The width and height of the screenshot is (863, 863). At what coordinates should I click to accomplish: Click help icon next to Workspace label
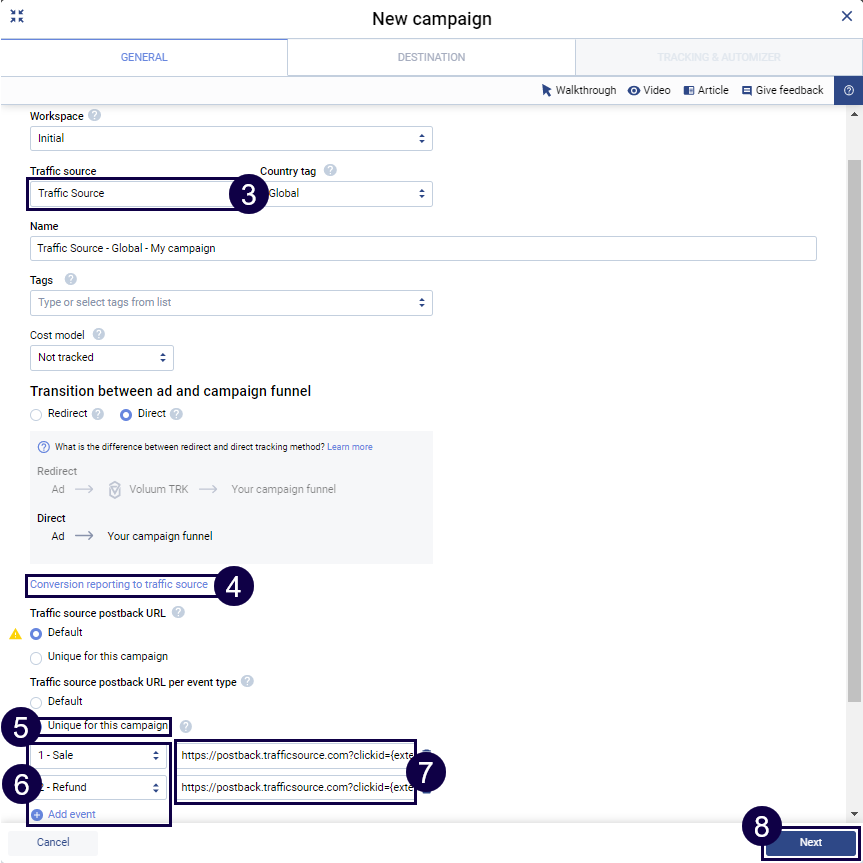[95, 116]
